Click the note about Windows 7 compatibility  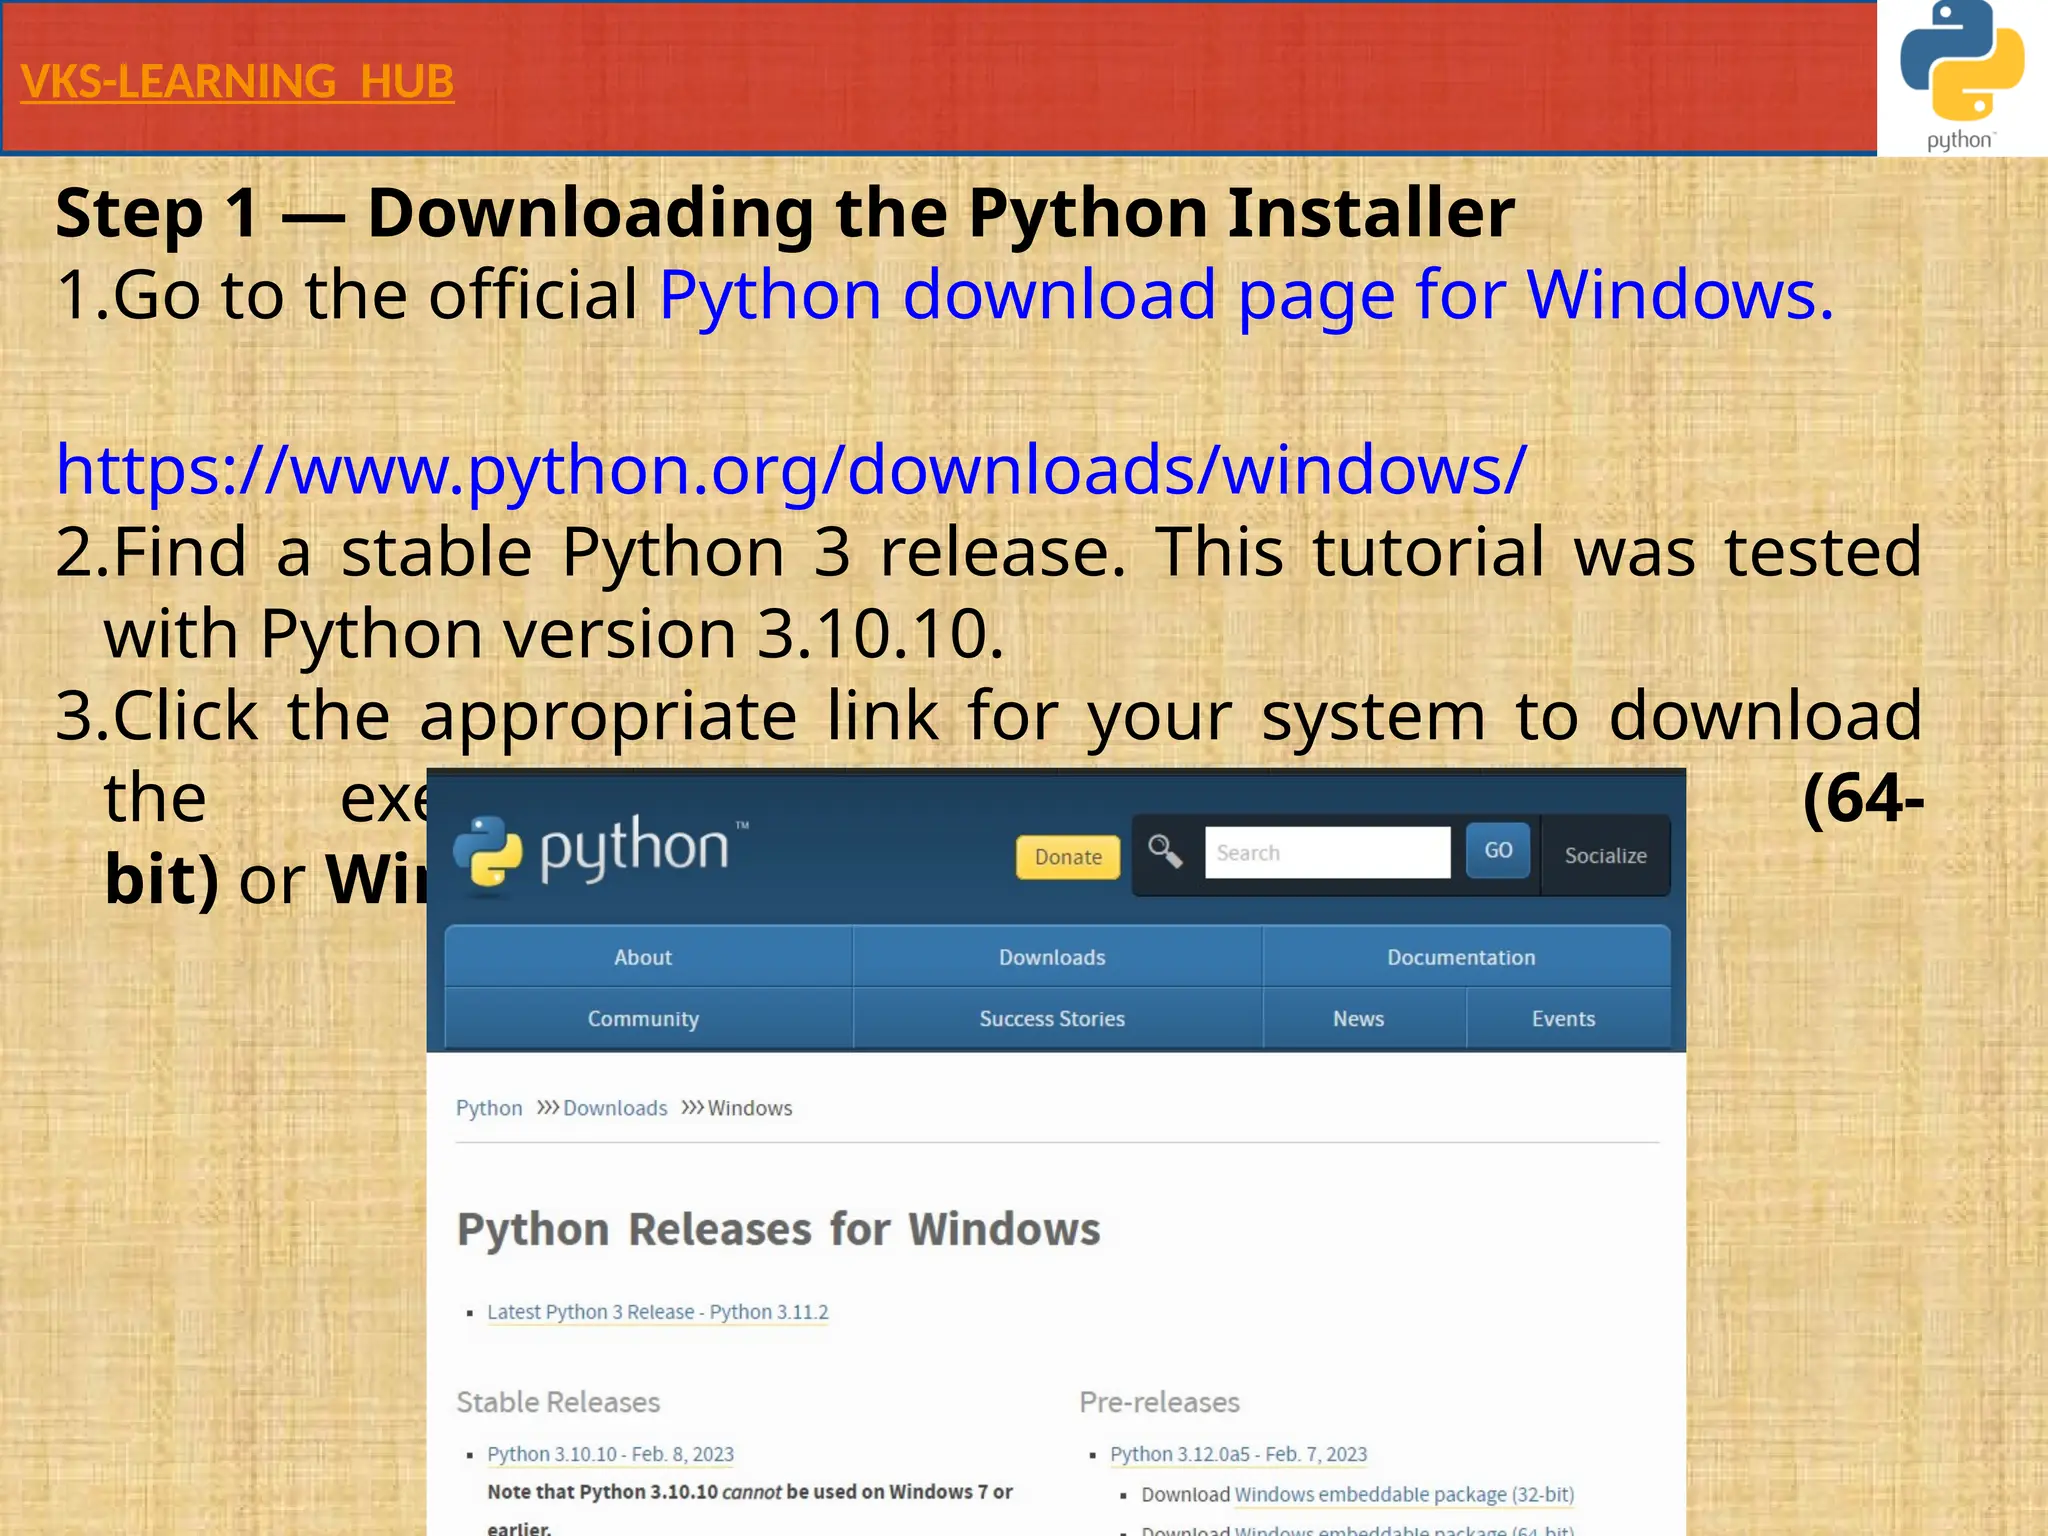(x=750, y=1509)
